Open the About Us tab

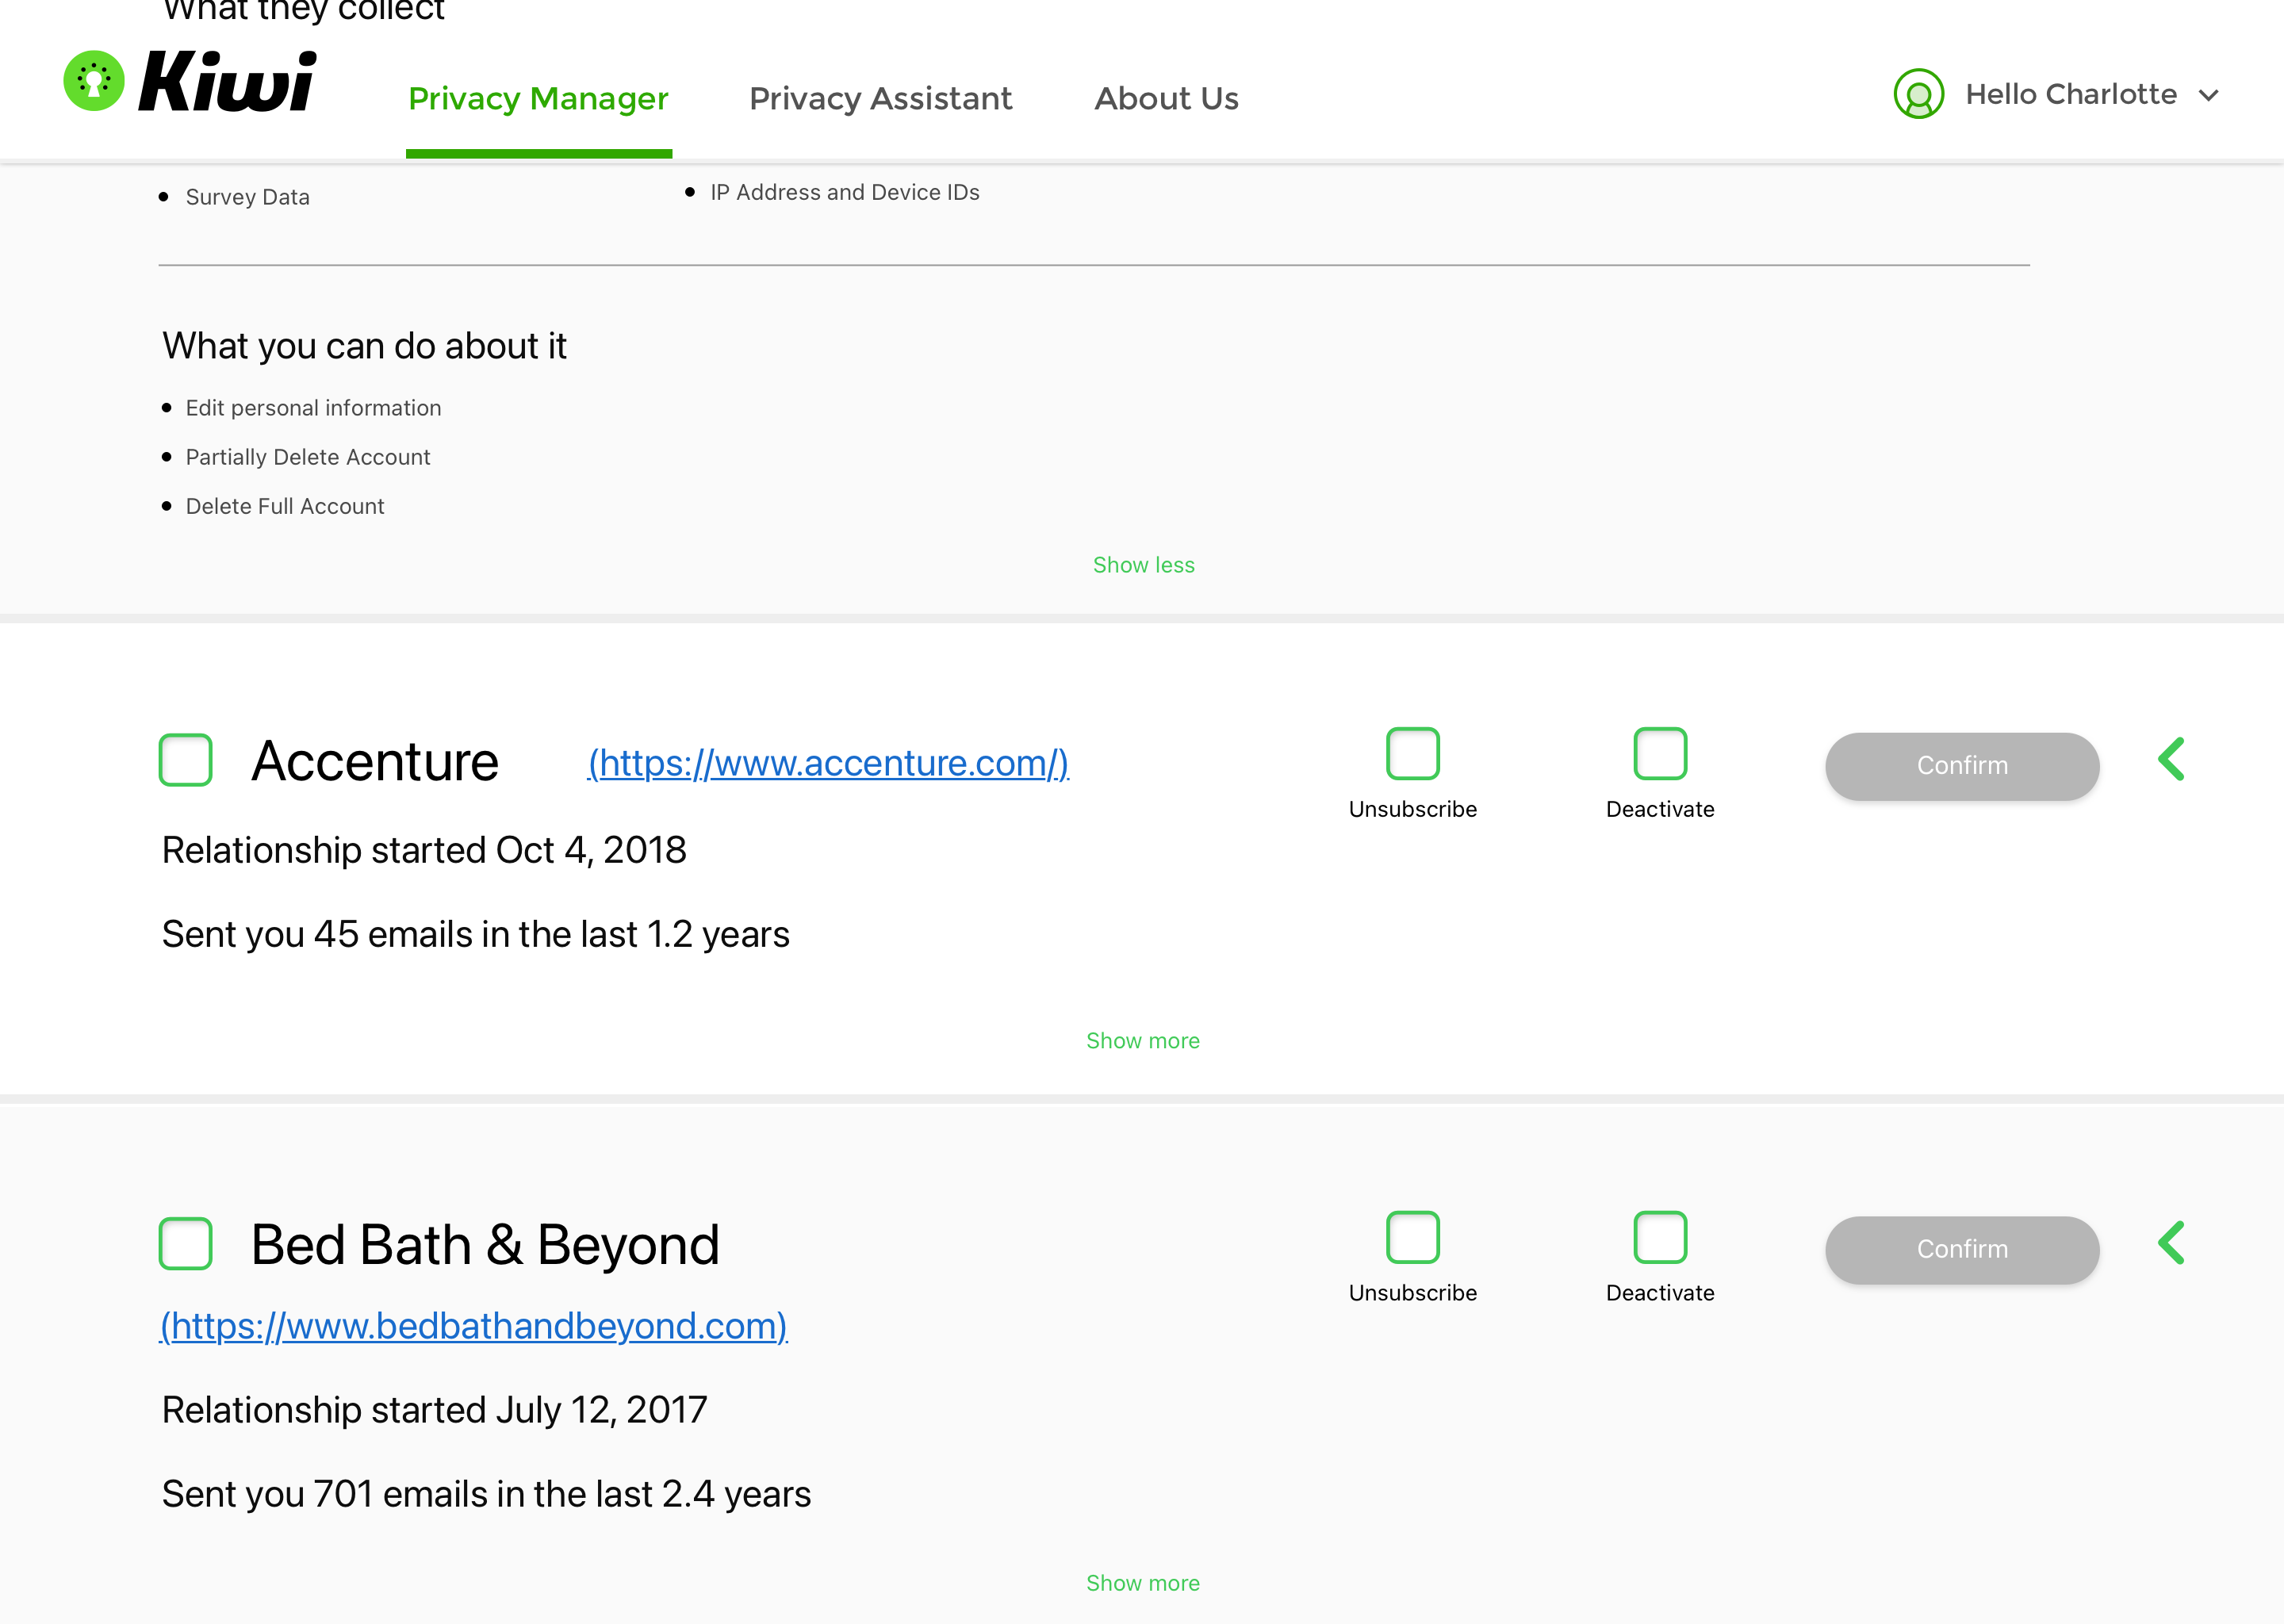point(1166,98)
